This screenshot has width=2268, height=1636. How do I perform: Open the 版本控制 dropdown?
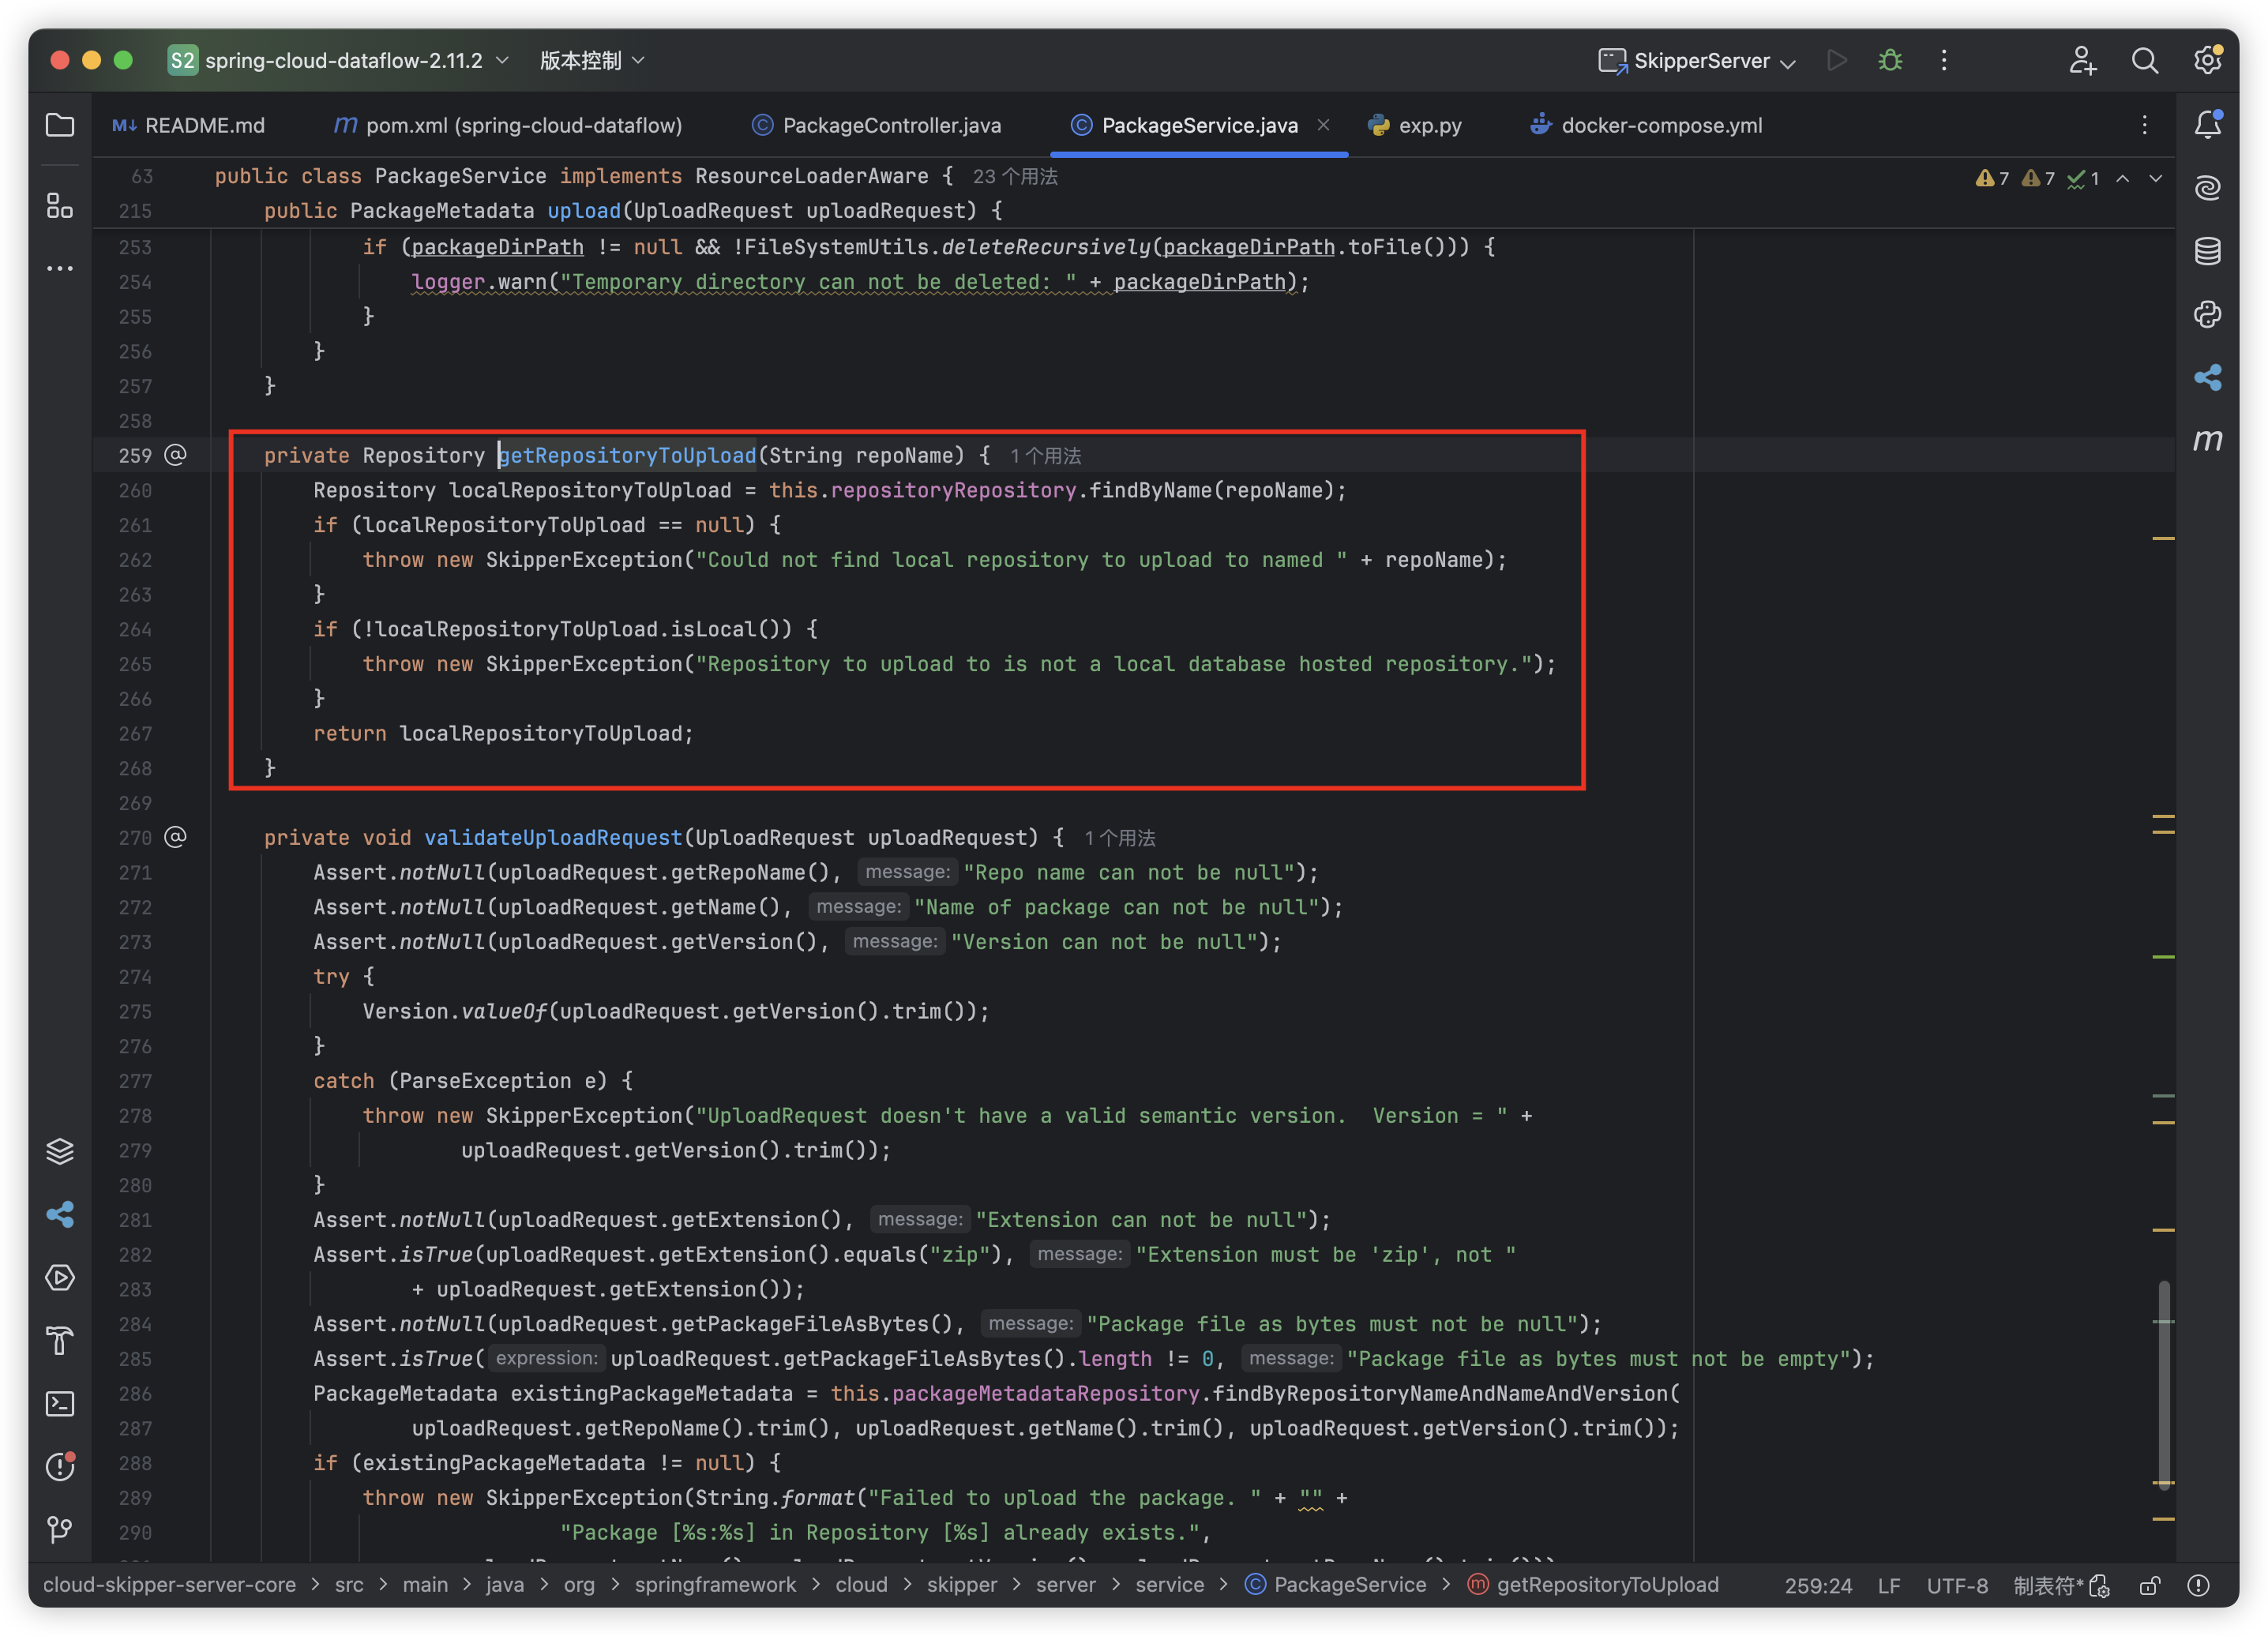coord(592,60)
